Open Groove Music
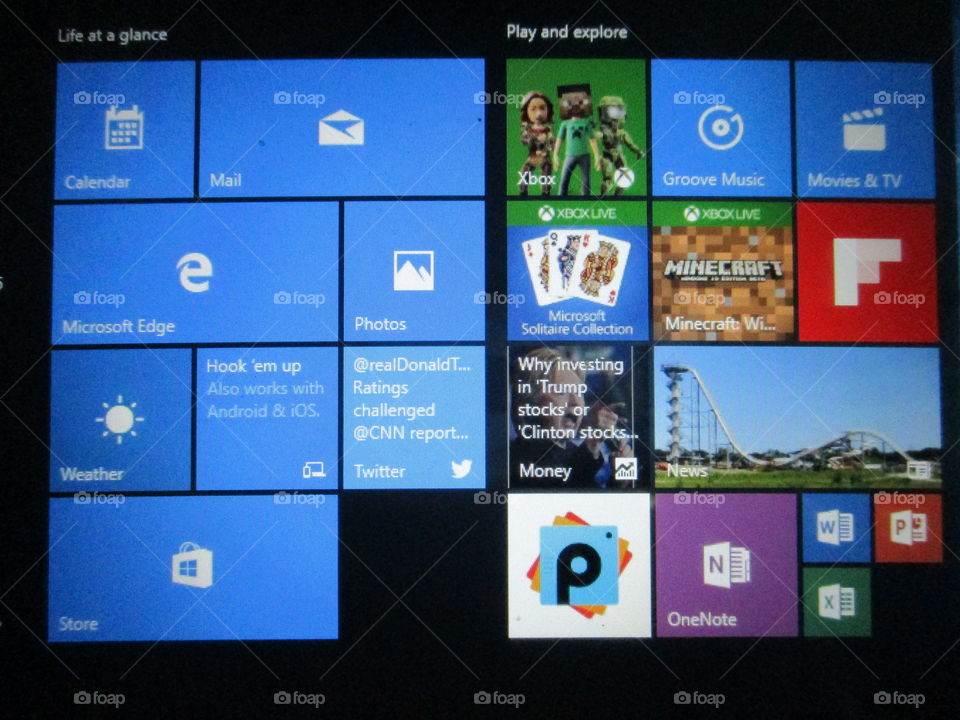This screenshot has width=960, height=720. (x=718, y=125)
